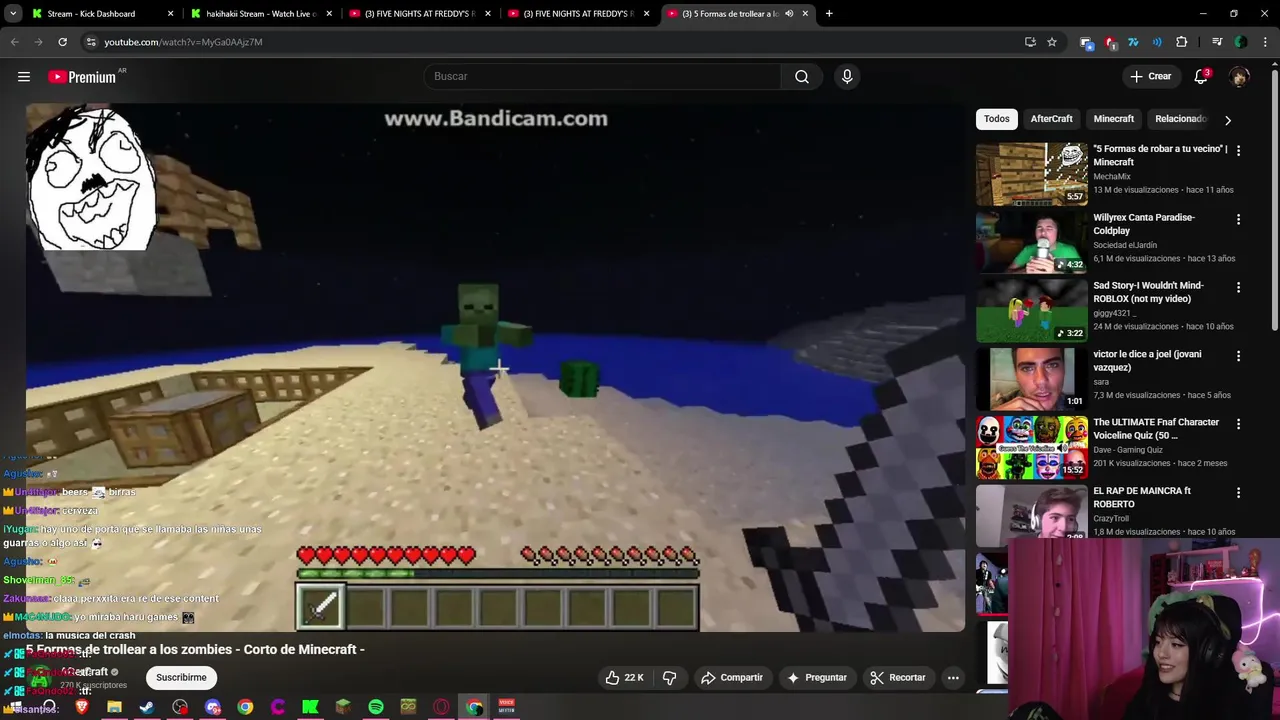Image resolution: width=1280 pixels, height=720 pixels.
Task: Click the page vertical scrollbar
Action: click(x=1275, y=200)
